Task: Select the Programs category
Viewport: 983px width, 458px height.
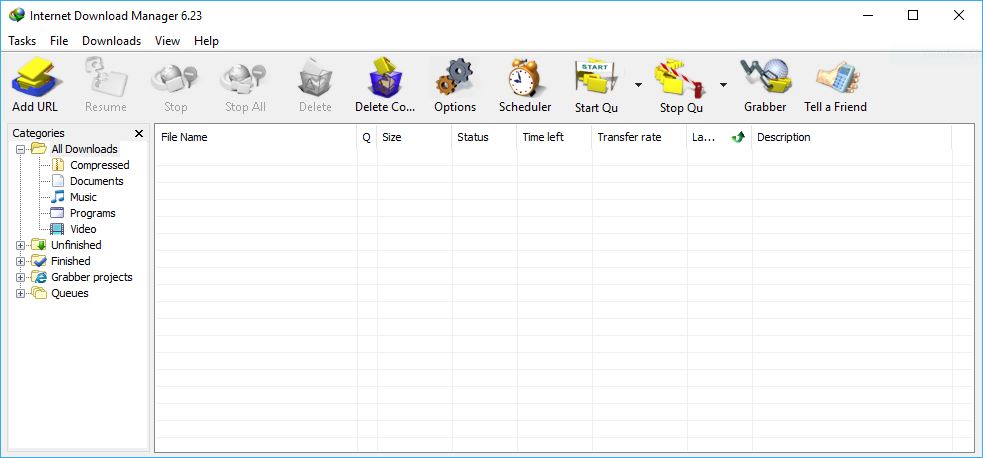Action: coord(93,213)
